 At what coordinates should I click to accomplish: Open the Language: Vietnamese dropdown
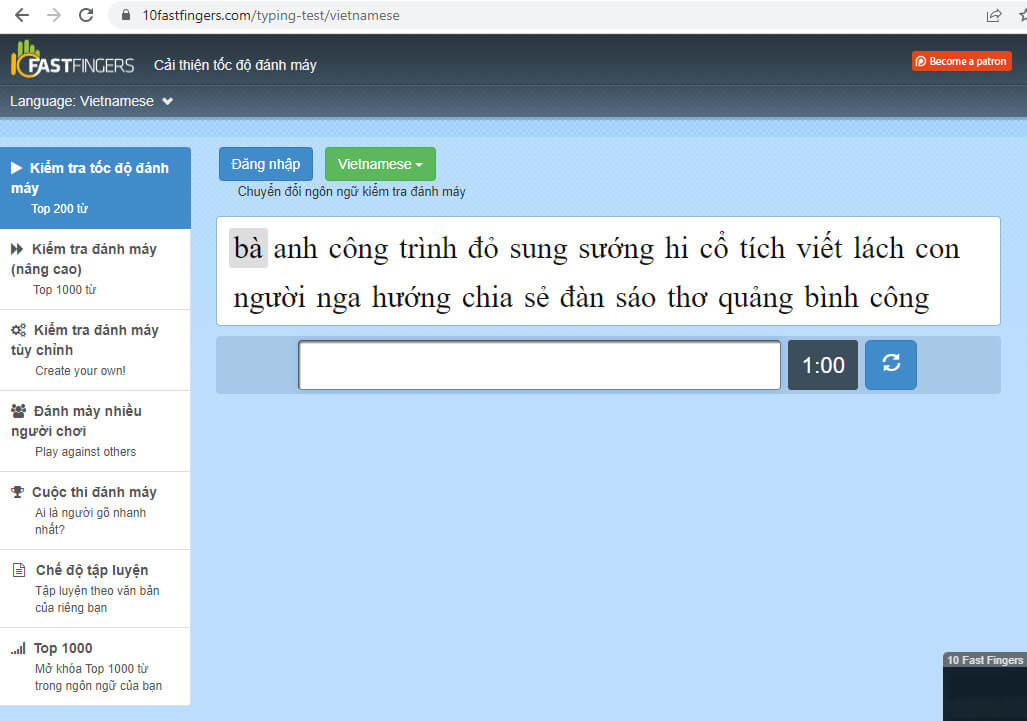(92, 102)
